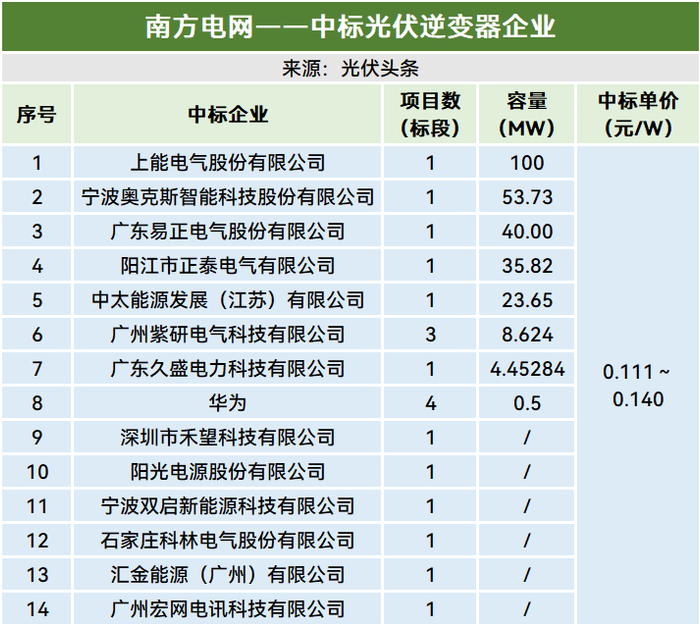Click the cell 广州宏网电讯科技有限公司
Viewport: 700px width, 626px height.
tap(228, 609)
